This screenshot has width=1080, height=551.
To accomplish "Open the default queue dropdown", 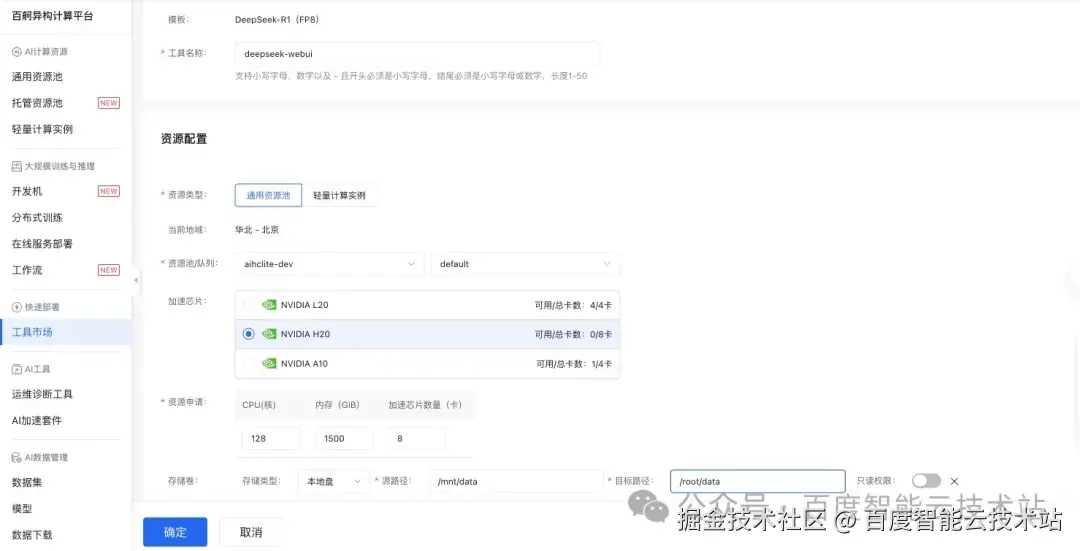I will 525,264.
